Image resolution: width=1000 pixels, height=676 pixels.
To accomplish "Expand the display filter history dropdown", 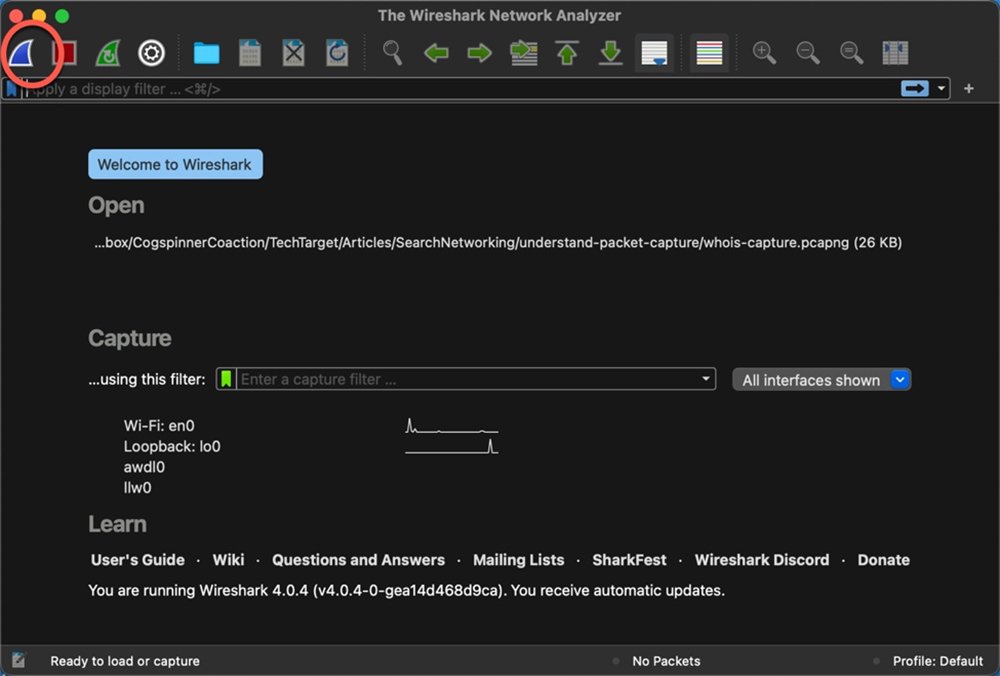I will click(941, 89).
